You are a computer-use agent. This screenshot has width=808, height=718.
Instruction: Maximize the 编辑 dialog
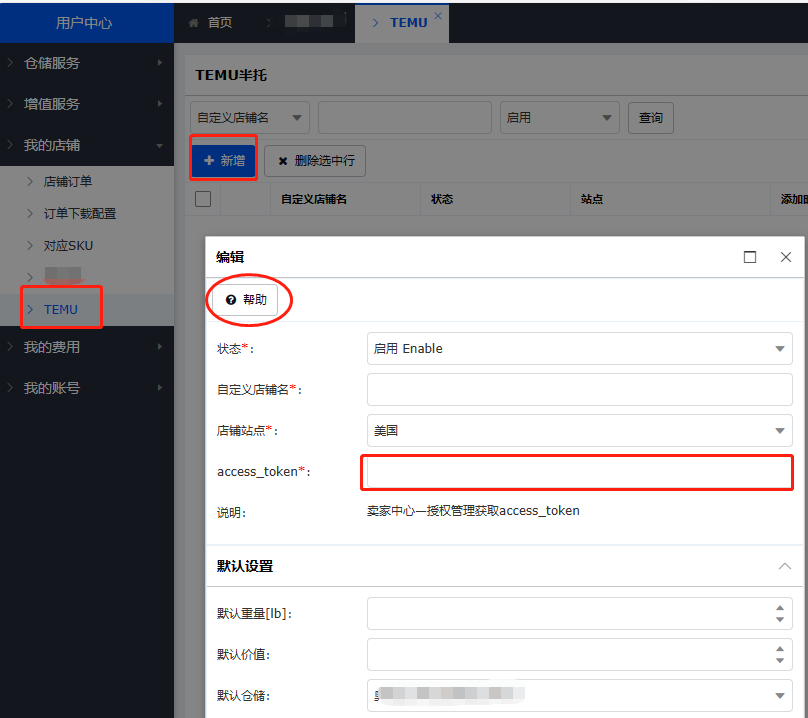click(x=750, y=257)
